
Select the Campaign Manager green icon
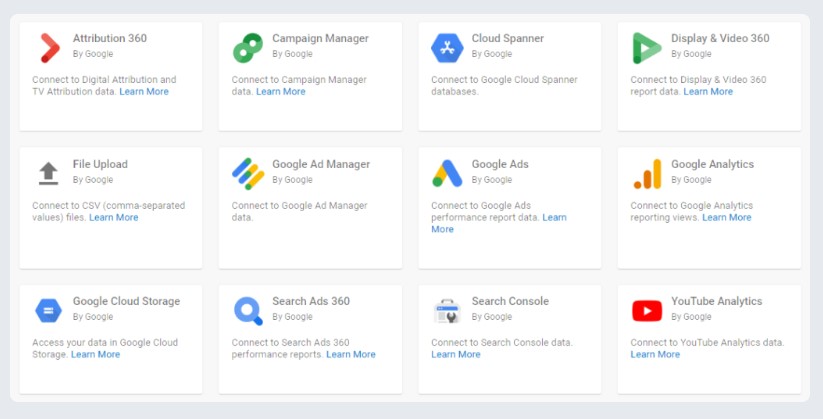[x=248, y=47]
